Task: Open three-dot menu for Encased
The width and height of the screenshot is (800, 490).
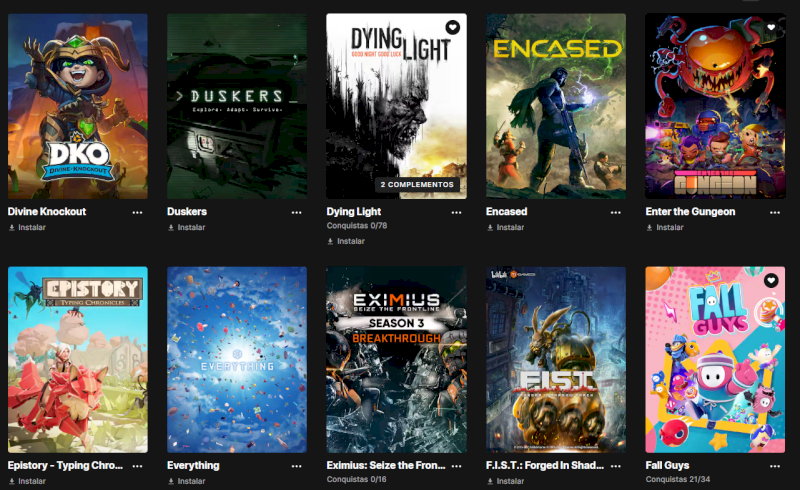Action: click(x=616, y=212)
